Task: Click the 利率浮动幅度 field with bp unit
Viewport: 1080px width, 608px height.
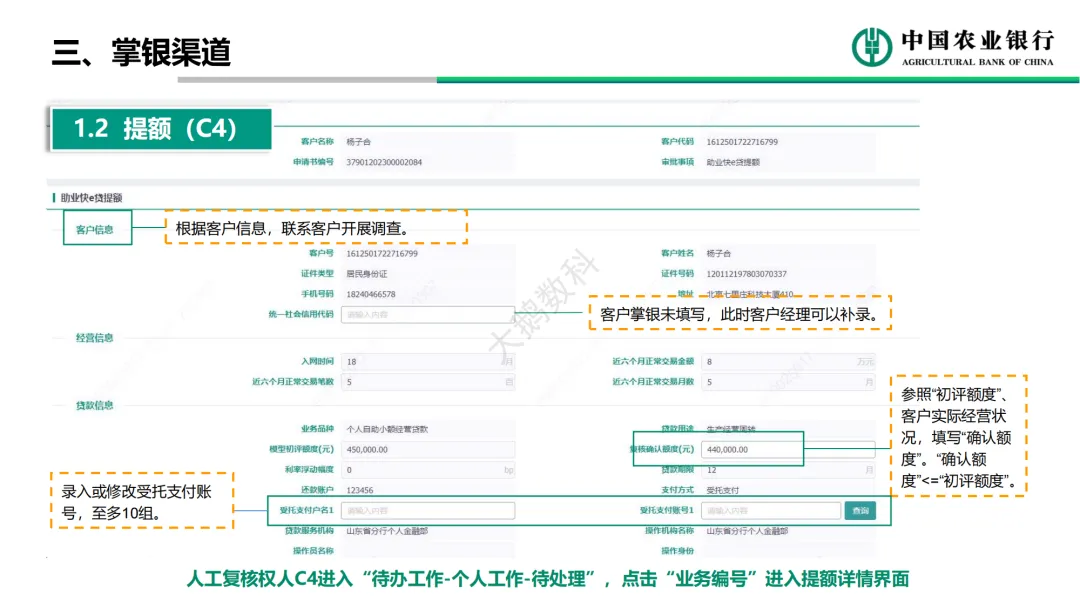Action: (x=427, y=470)
